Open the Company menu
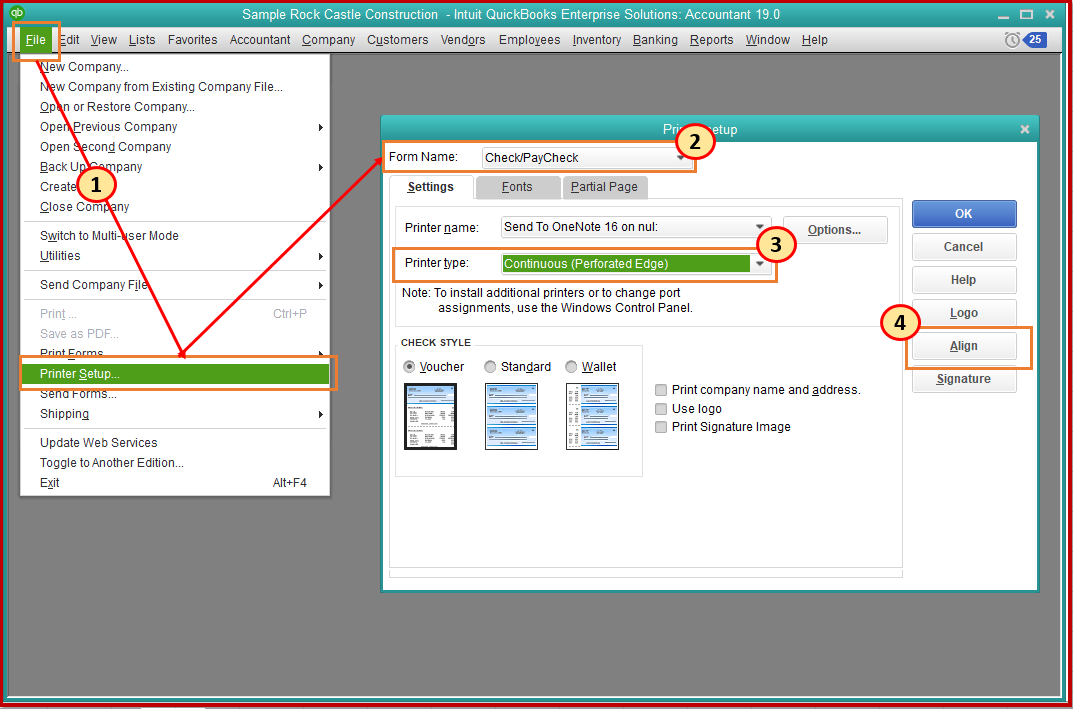1073x709 pixels. [328, 40]
